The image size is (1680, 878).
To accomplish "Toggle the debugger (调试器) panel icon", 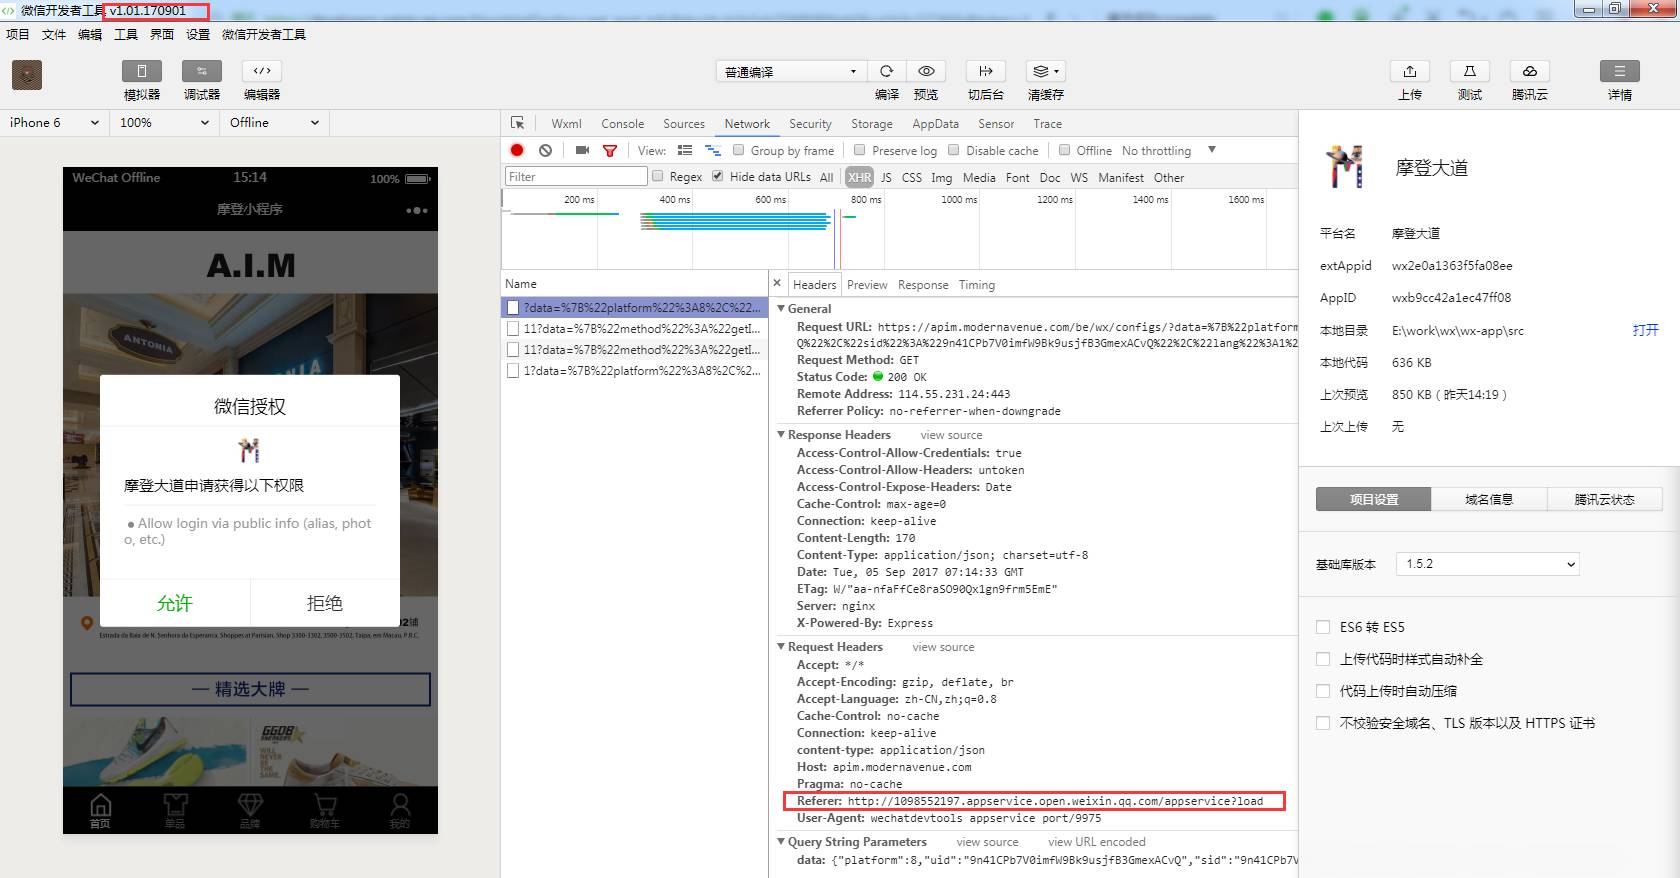I will tap(201, 71).
